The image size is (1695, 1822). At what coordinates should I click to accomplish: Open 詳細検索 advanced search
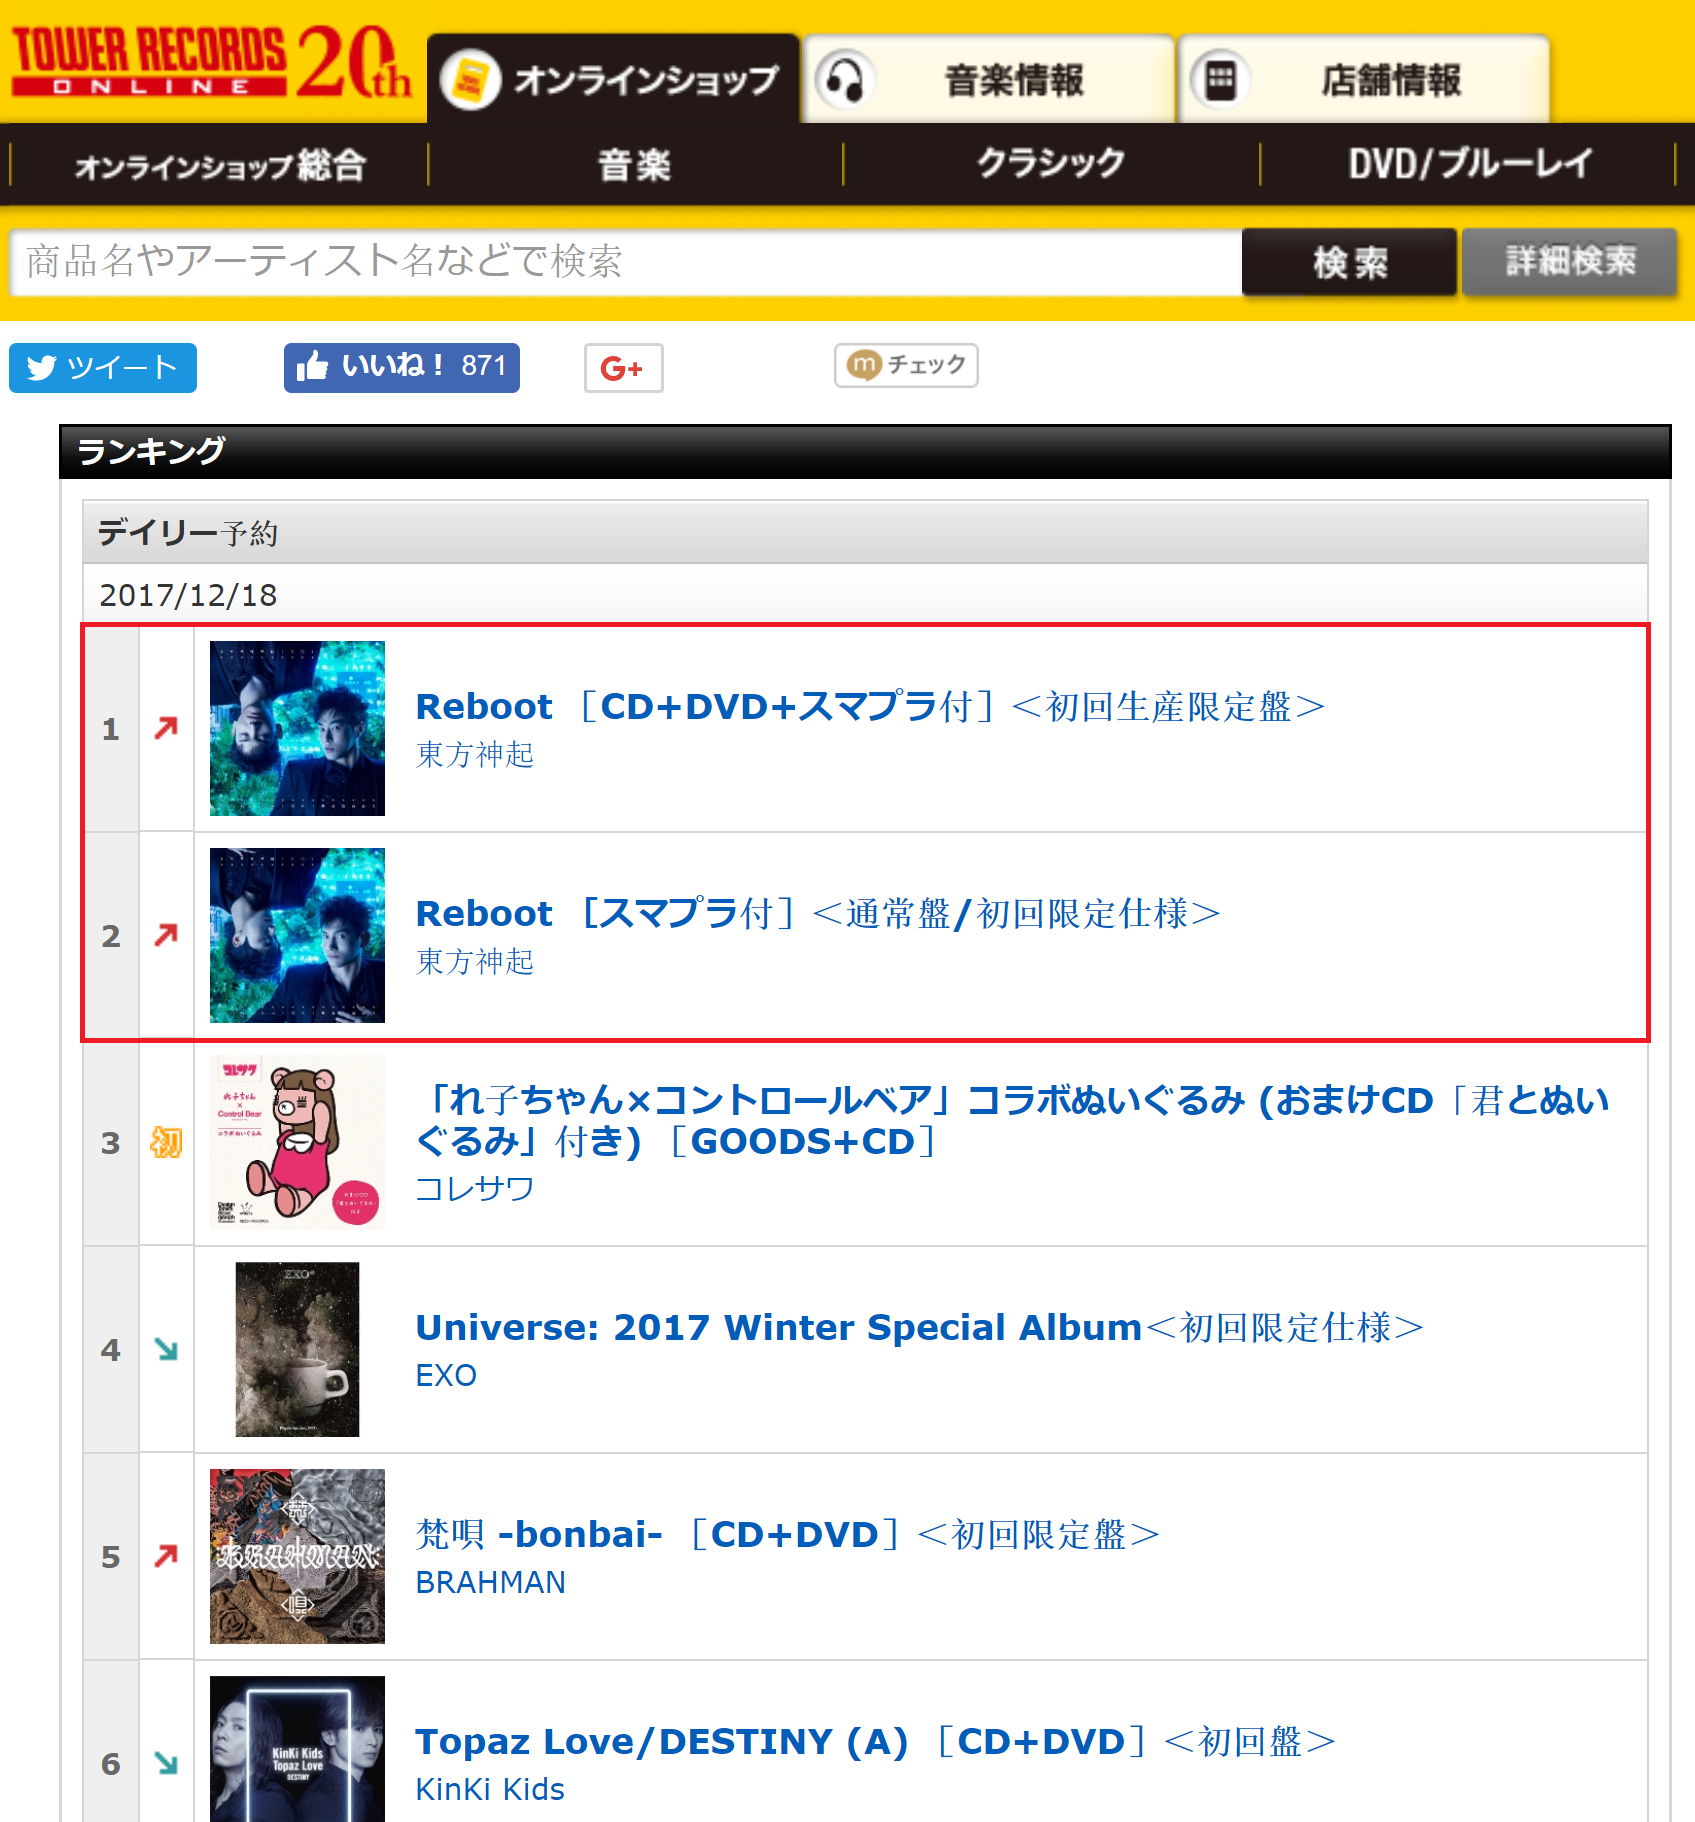(x=1569, y=262)
